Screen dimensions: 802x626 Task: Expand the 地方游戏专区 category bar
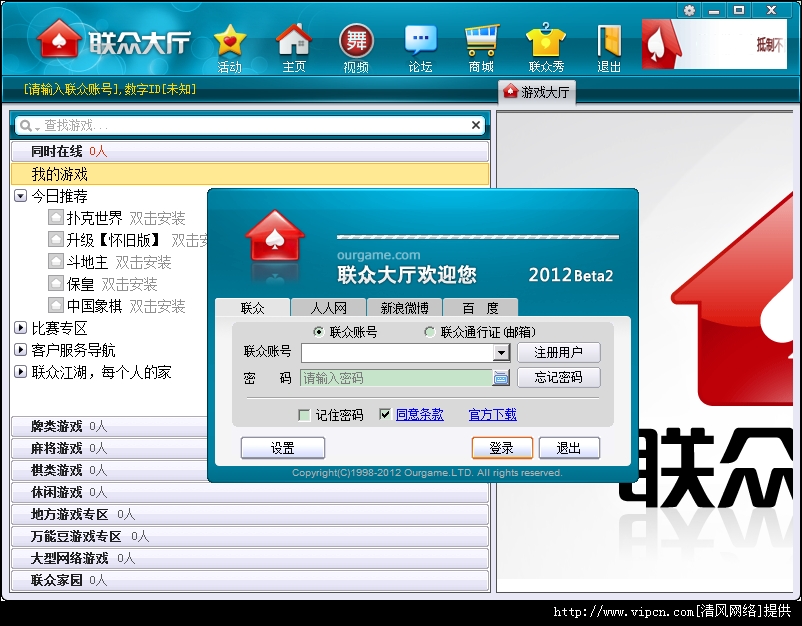click(250, 514)
